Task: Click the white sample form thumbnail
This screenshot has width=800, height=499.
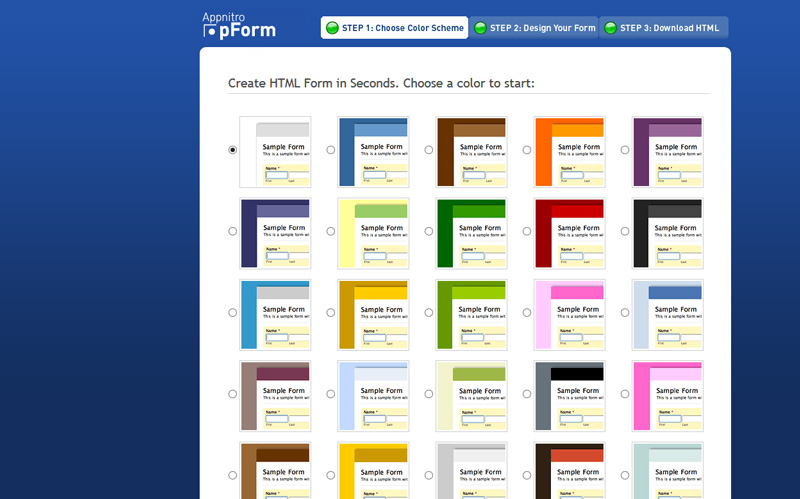Action: click(x=275, y=152)
